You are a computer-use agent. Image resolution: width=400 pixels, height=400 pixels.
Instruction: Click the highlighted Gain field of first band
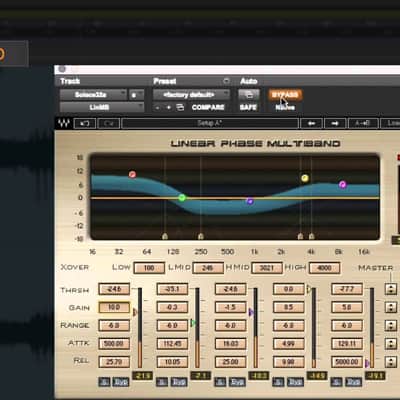point(114,307)
